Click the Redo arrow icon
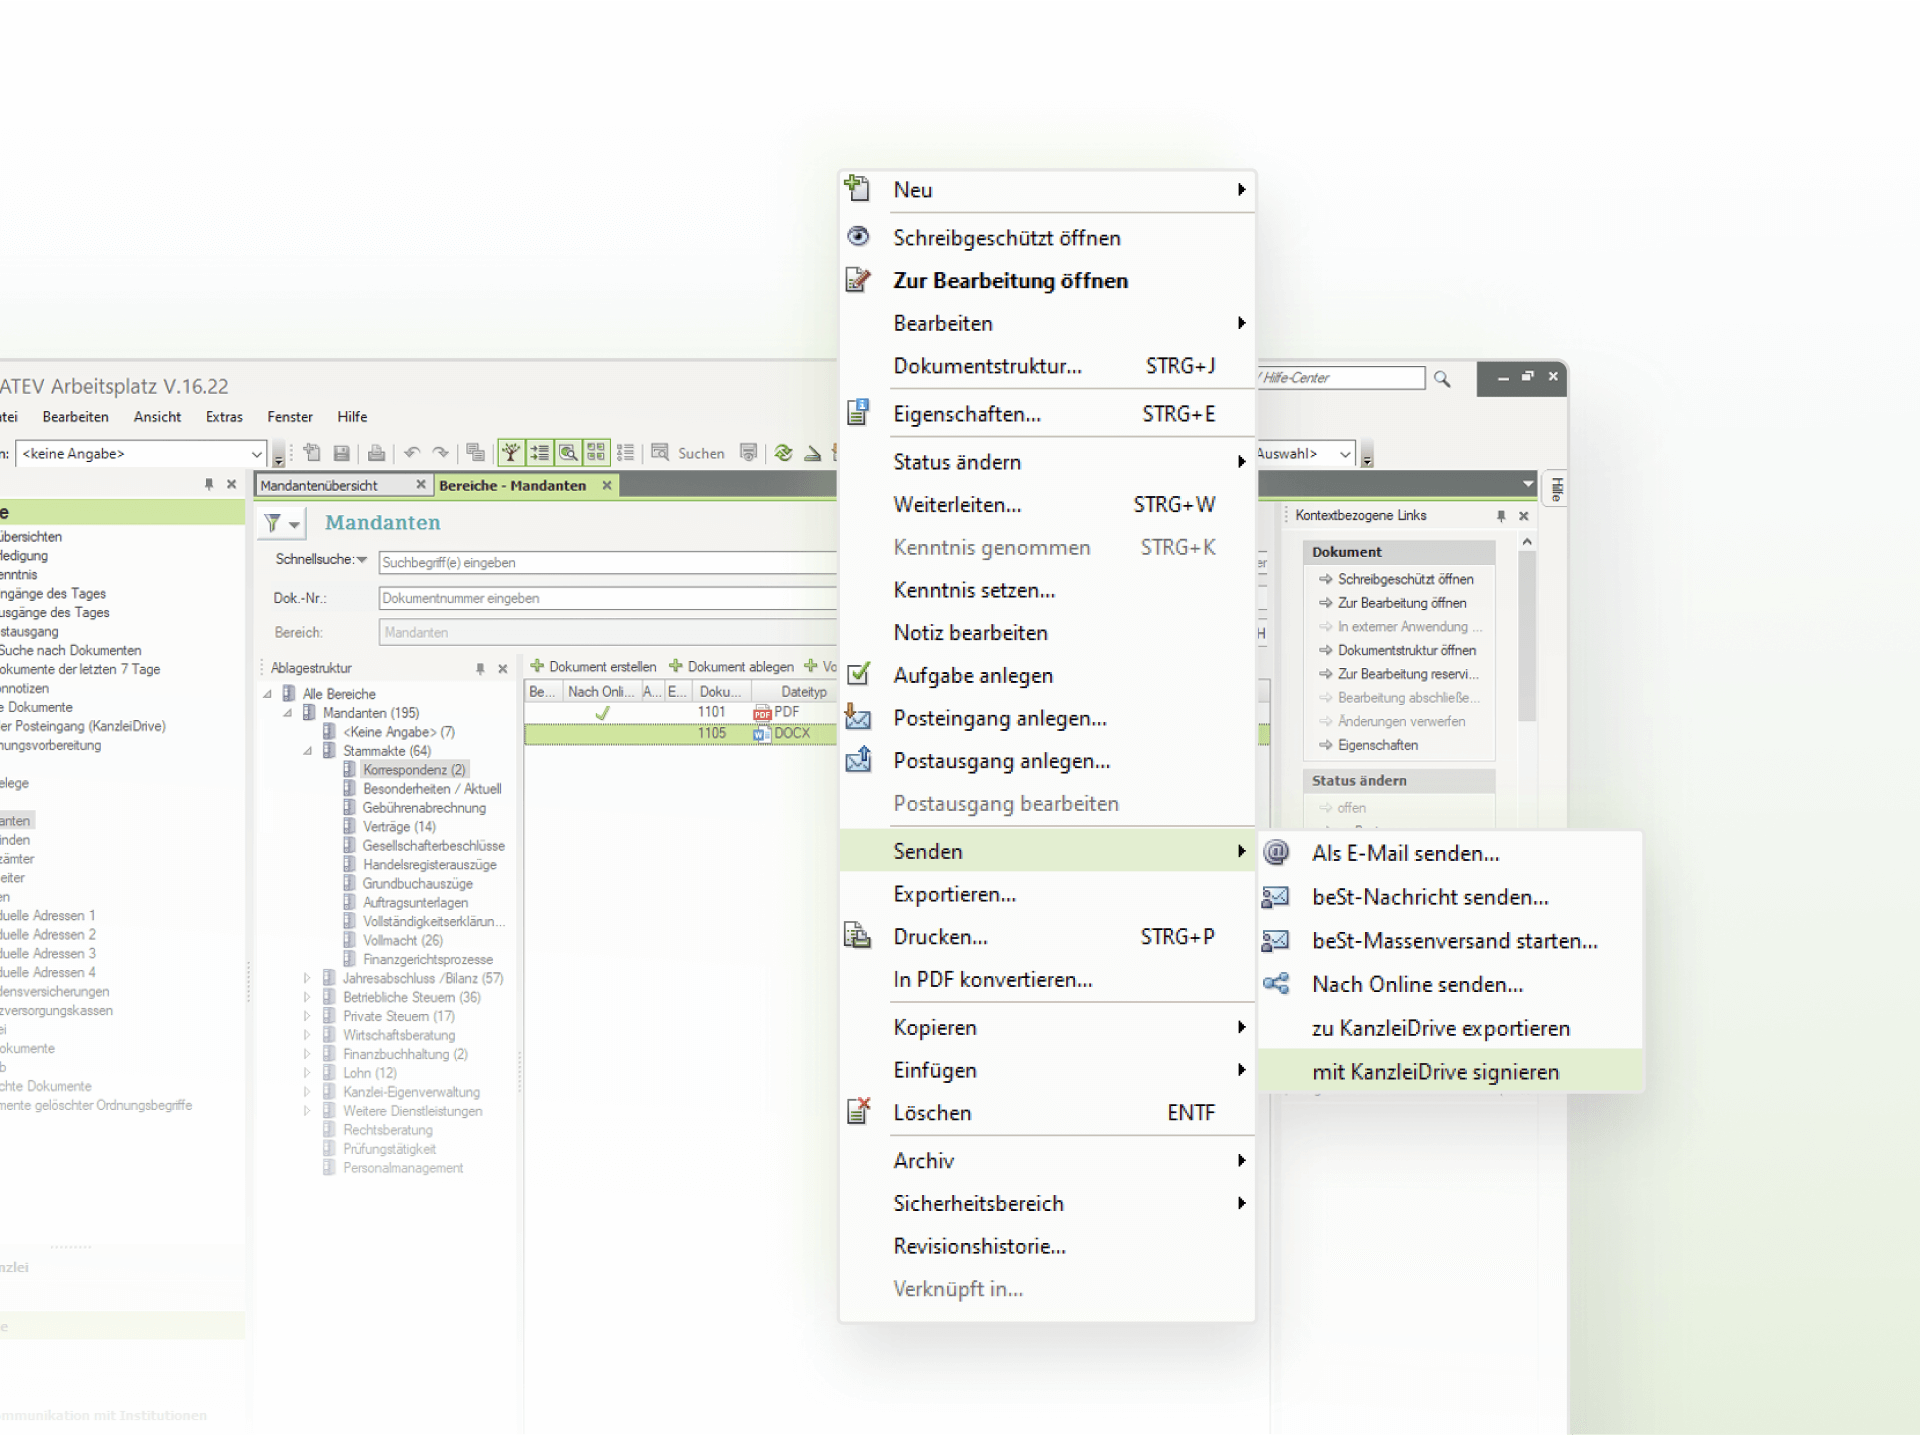The image size is (1920, 1435). click(441, 454)
